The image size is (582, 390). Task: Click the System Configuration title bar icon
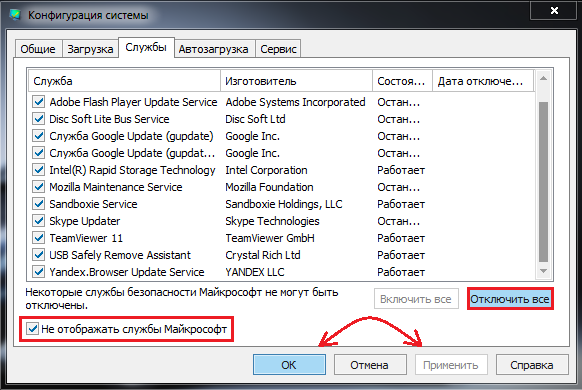pos(15,15)
